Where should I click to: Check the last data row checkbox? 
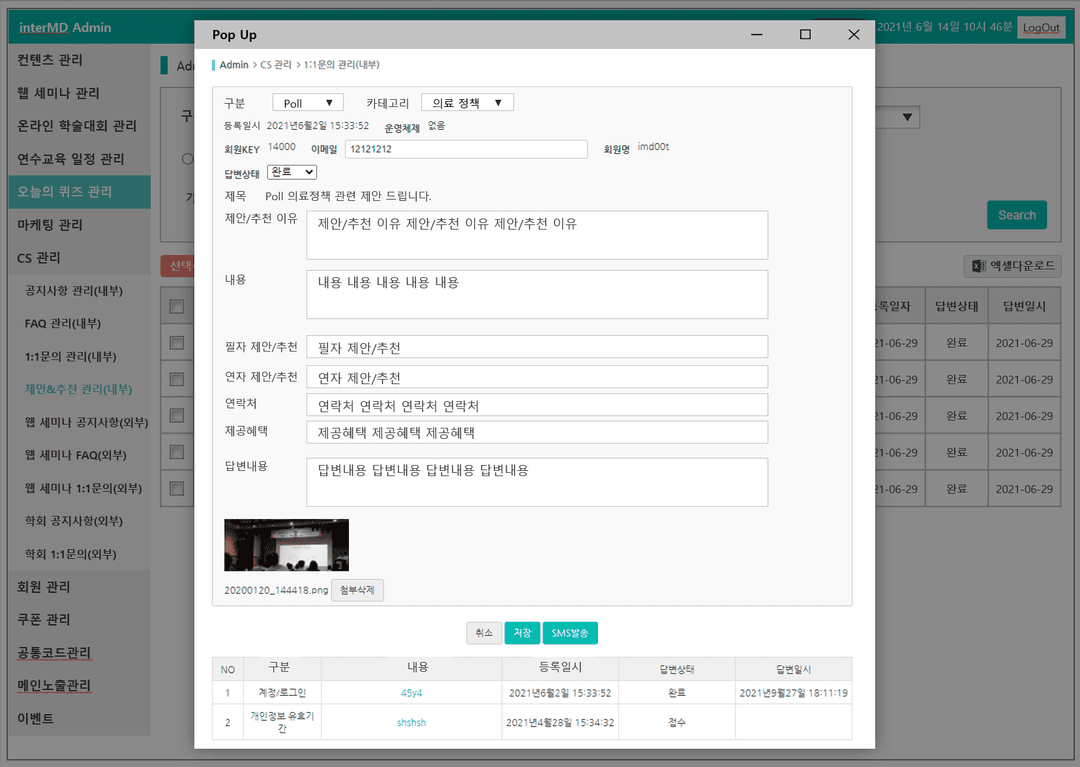177,489
